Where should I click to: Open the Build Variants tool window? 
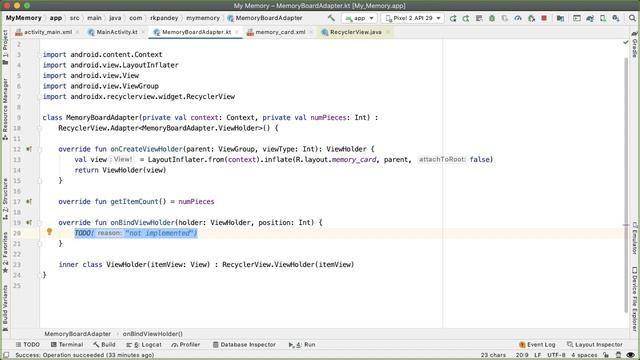click(x=5, y=308)
